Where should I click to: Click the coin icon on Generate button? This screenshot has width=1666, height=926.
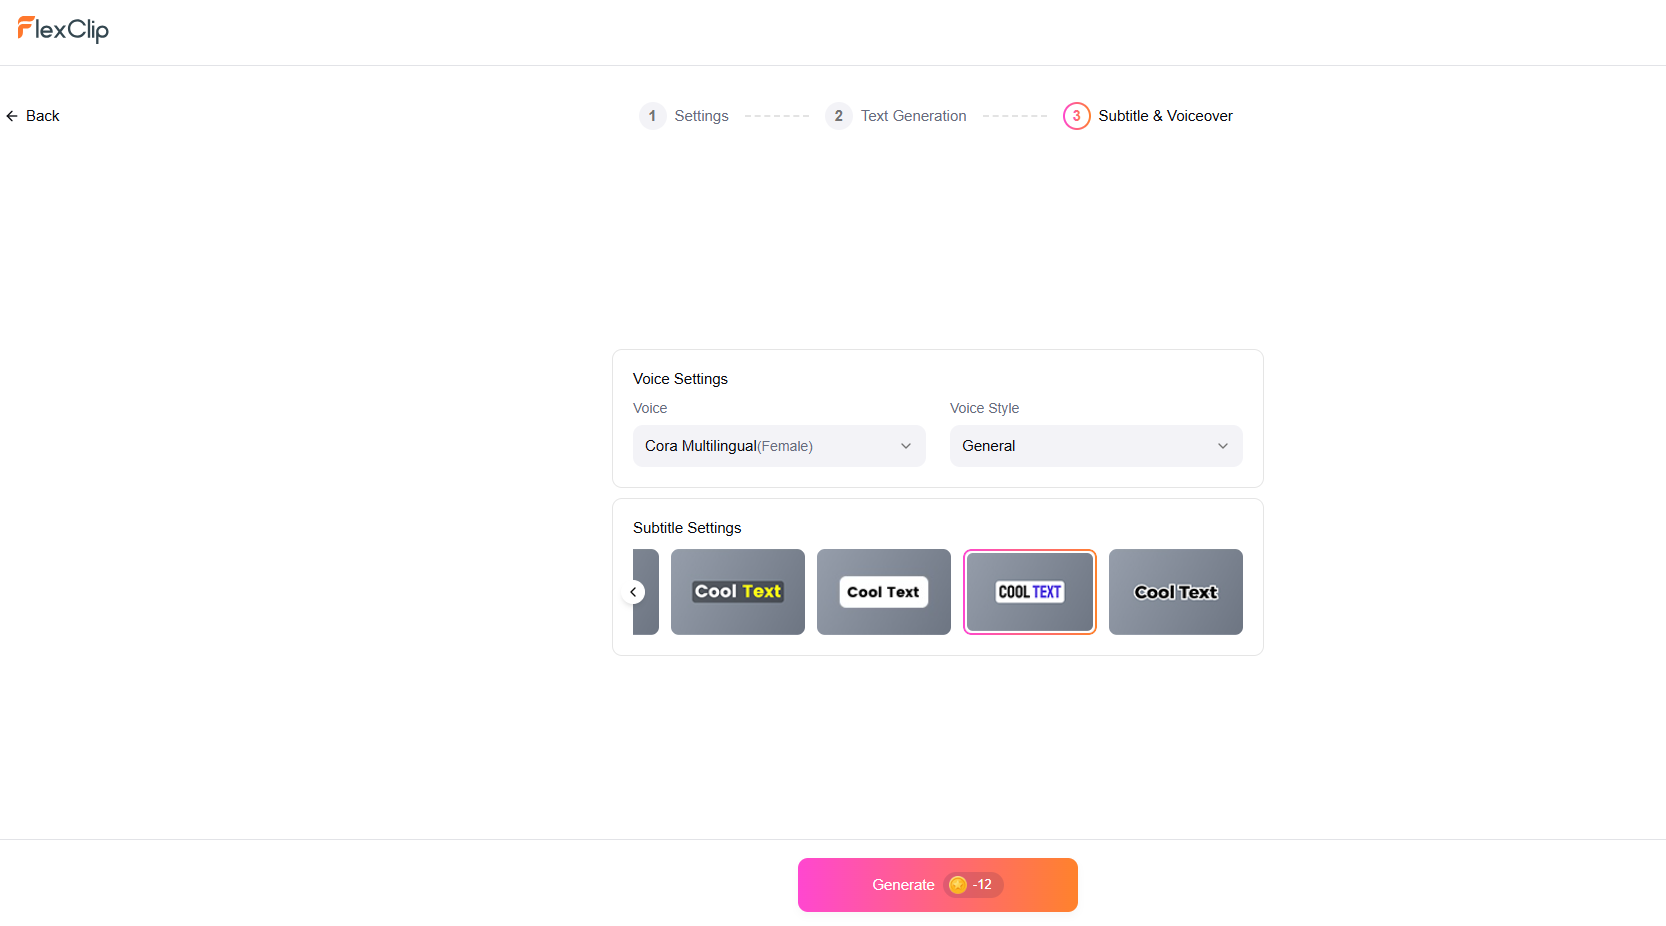(x=958, y=885)
